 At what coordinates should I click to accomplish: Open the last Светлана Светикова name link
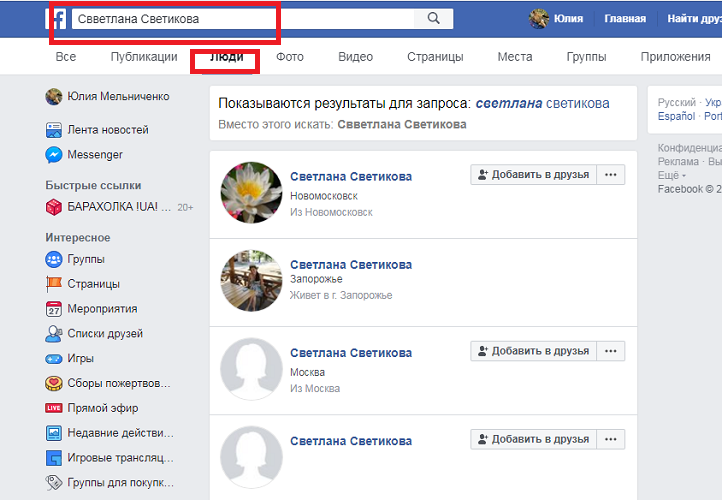(x=351, y=441)
